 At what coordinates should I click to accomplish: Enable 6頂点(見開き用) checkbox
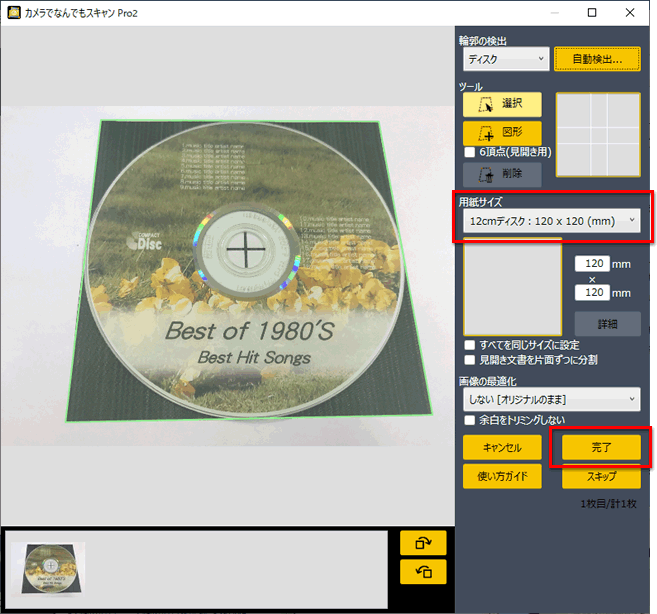pyautogui.click(x=470, y=152)
